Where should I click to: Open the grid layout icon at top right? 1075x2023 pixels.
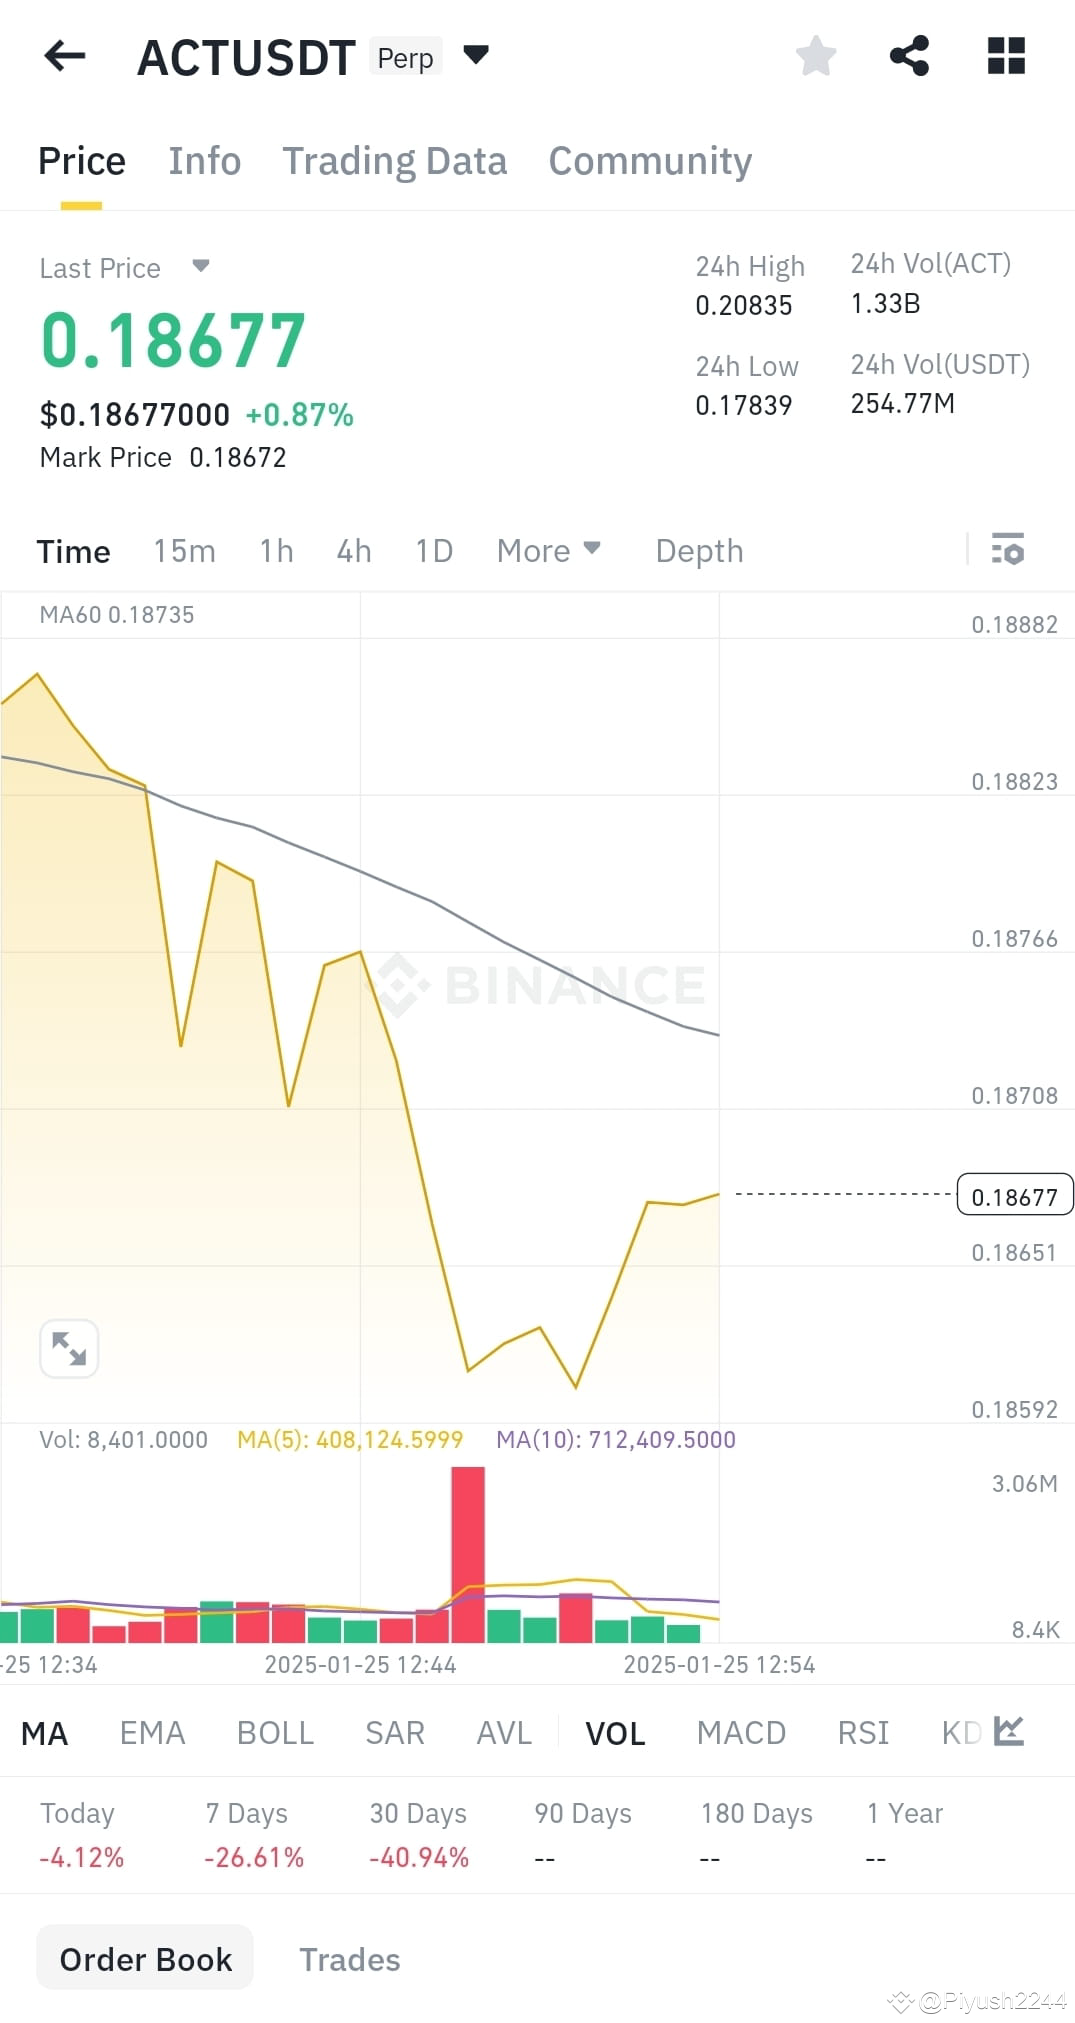tap(1005, 56)
